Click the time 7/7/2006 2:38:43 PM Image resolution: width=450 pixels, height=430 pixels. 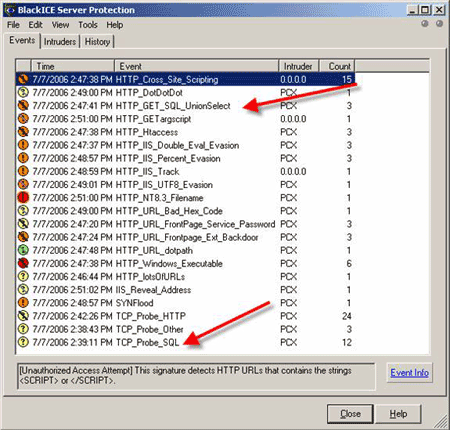pos(72,329)
